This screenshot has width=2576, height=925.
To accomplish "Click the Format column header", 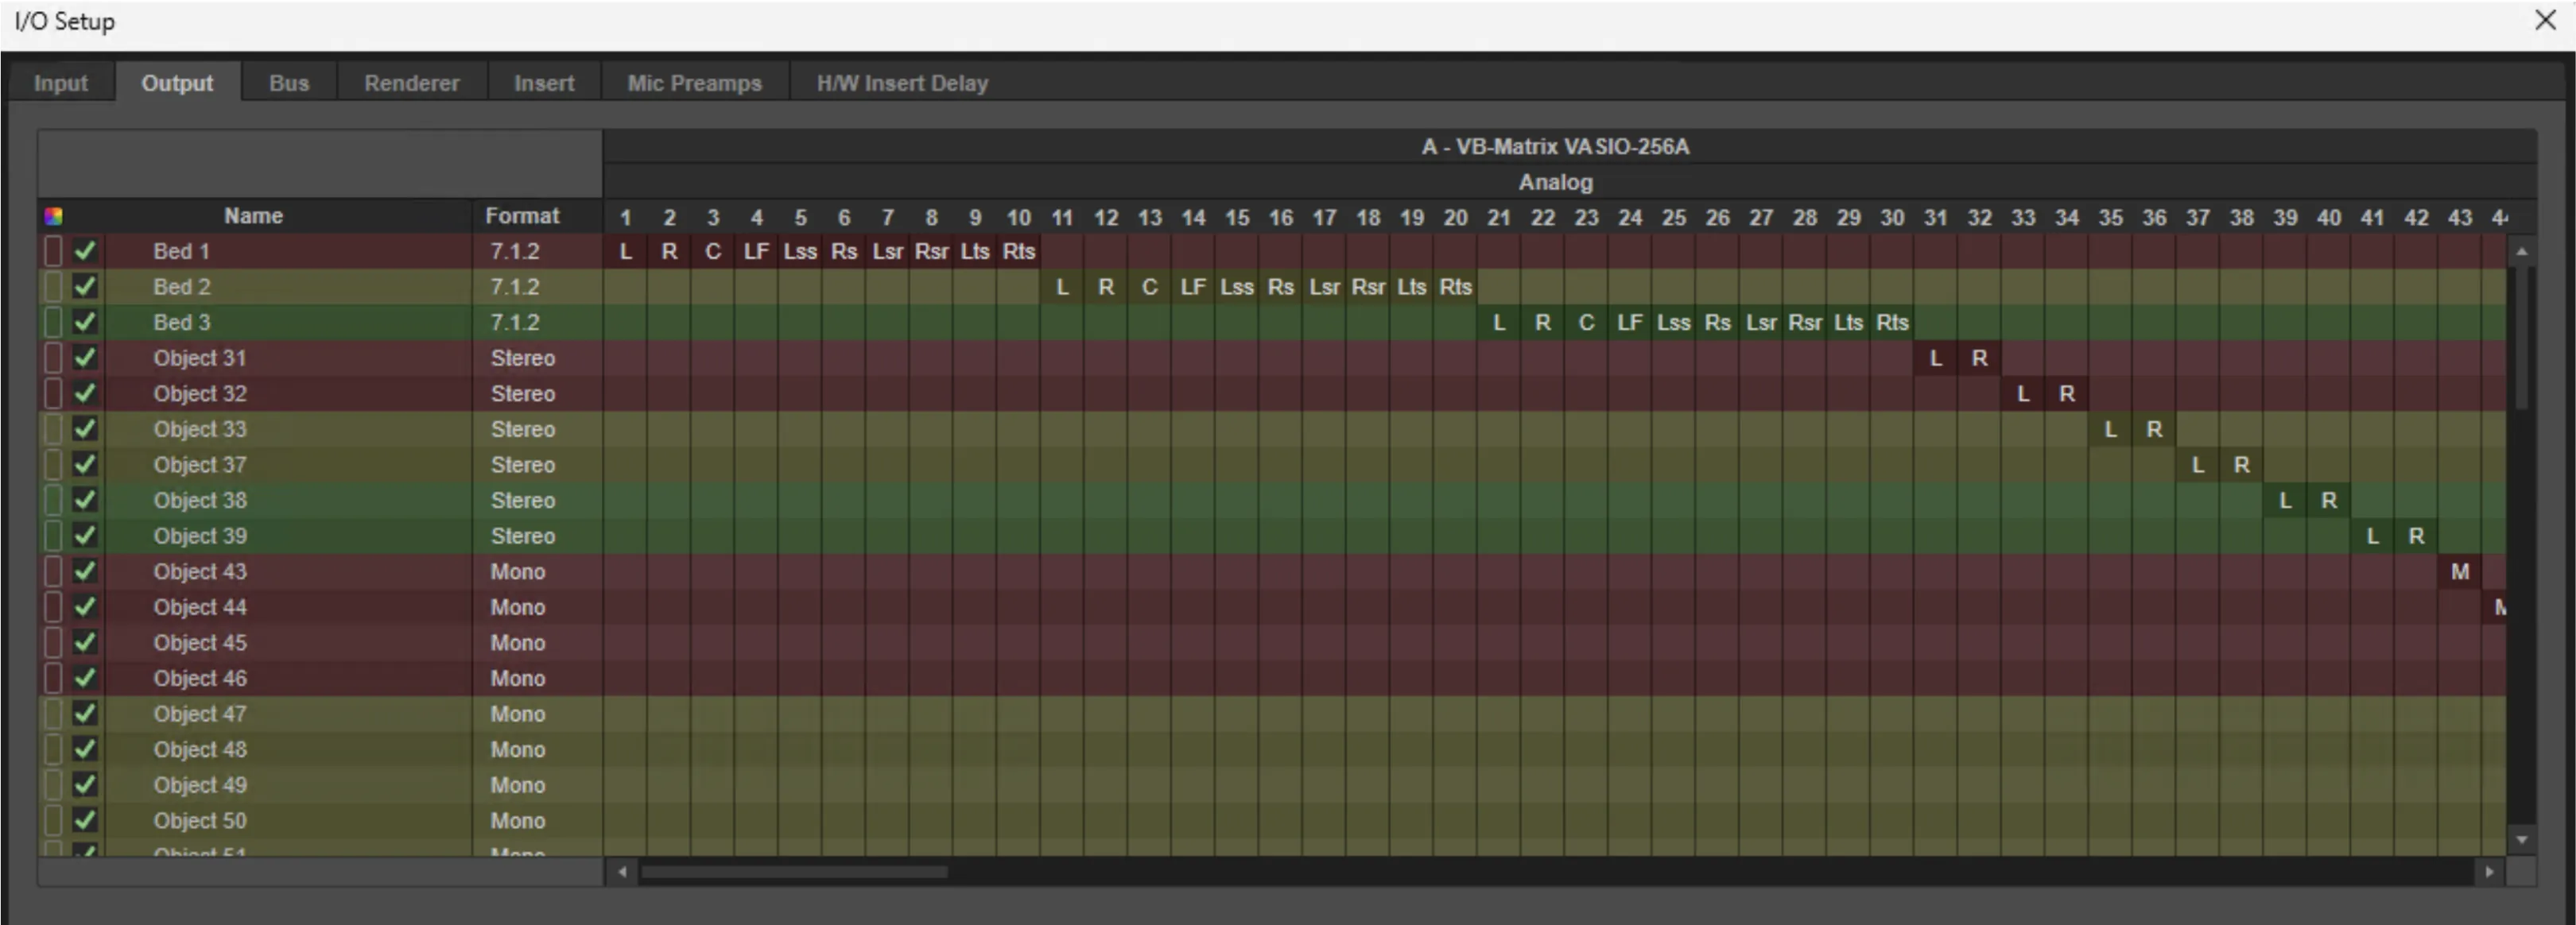I will (522, 216).
